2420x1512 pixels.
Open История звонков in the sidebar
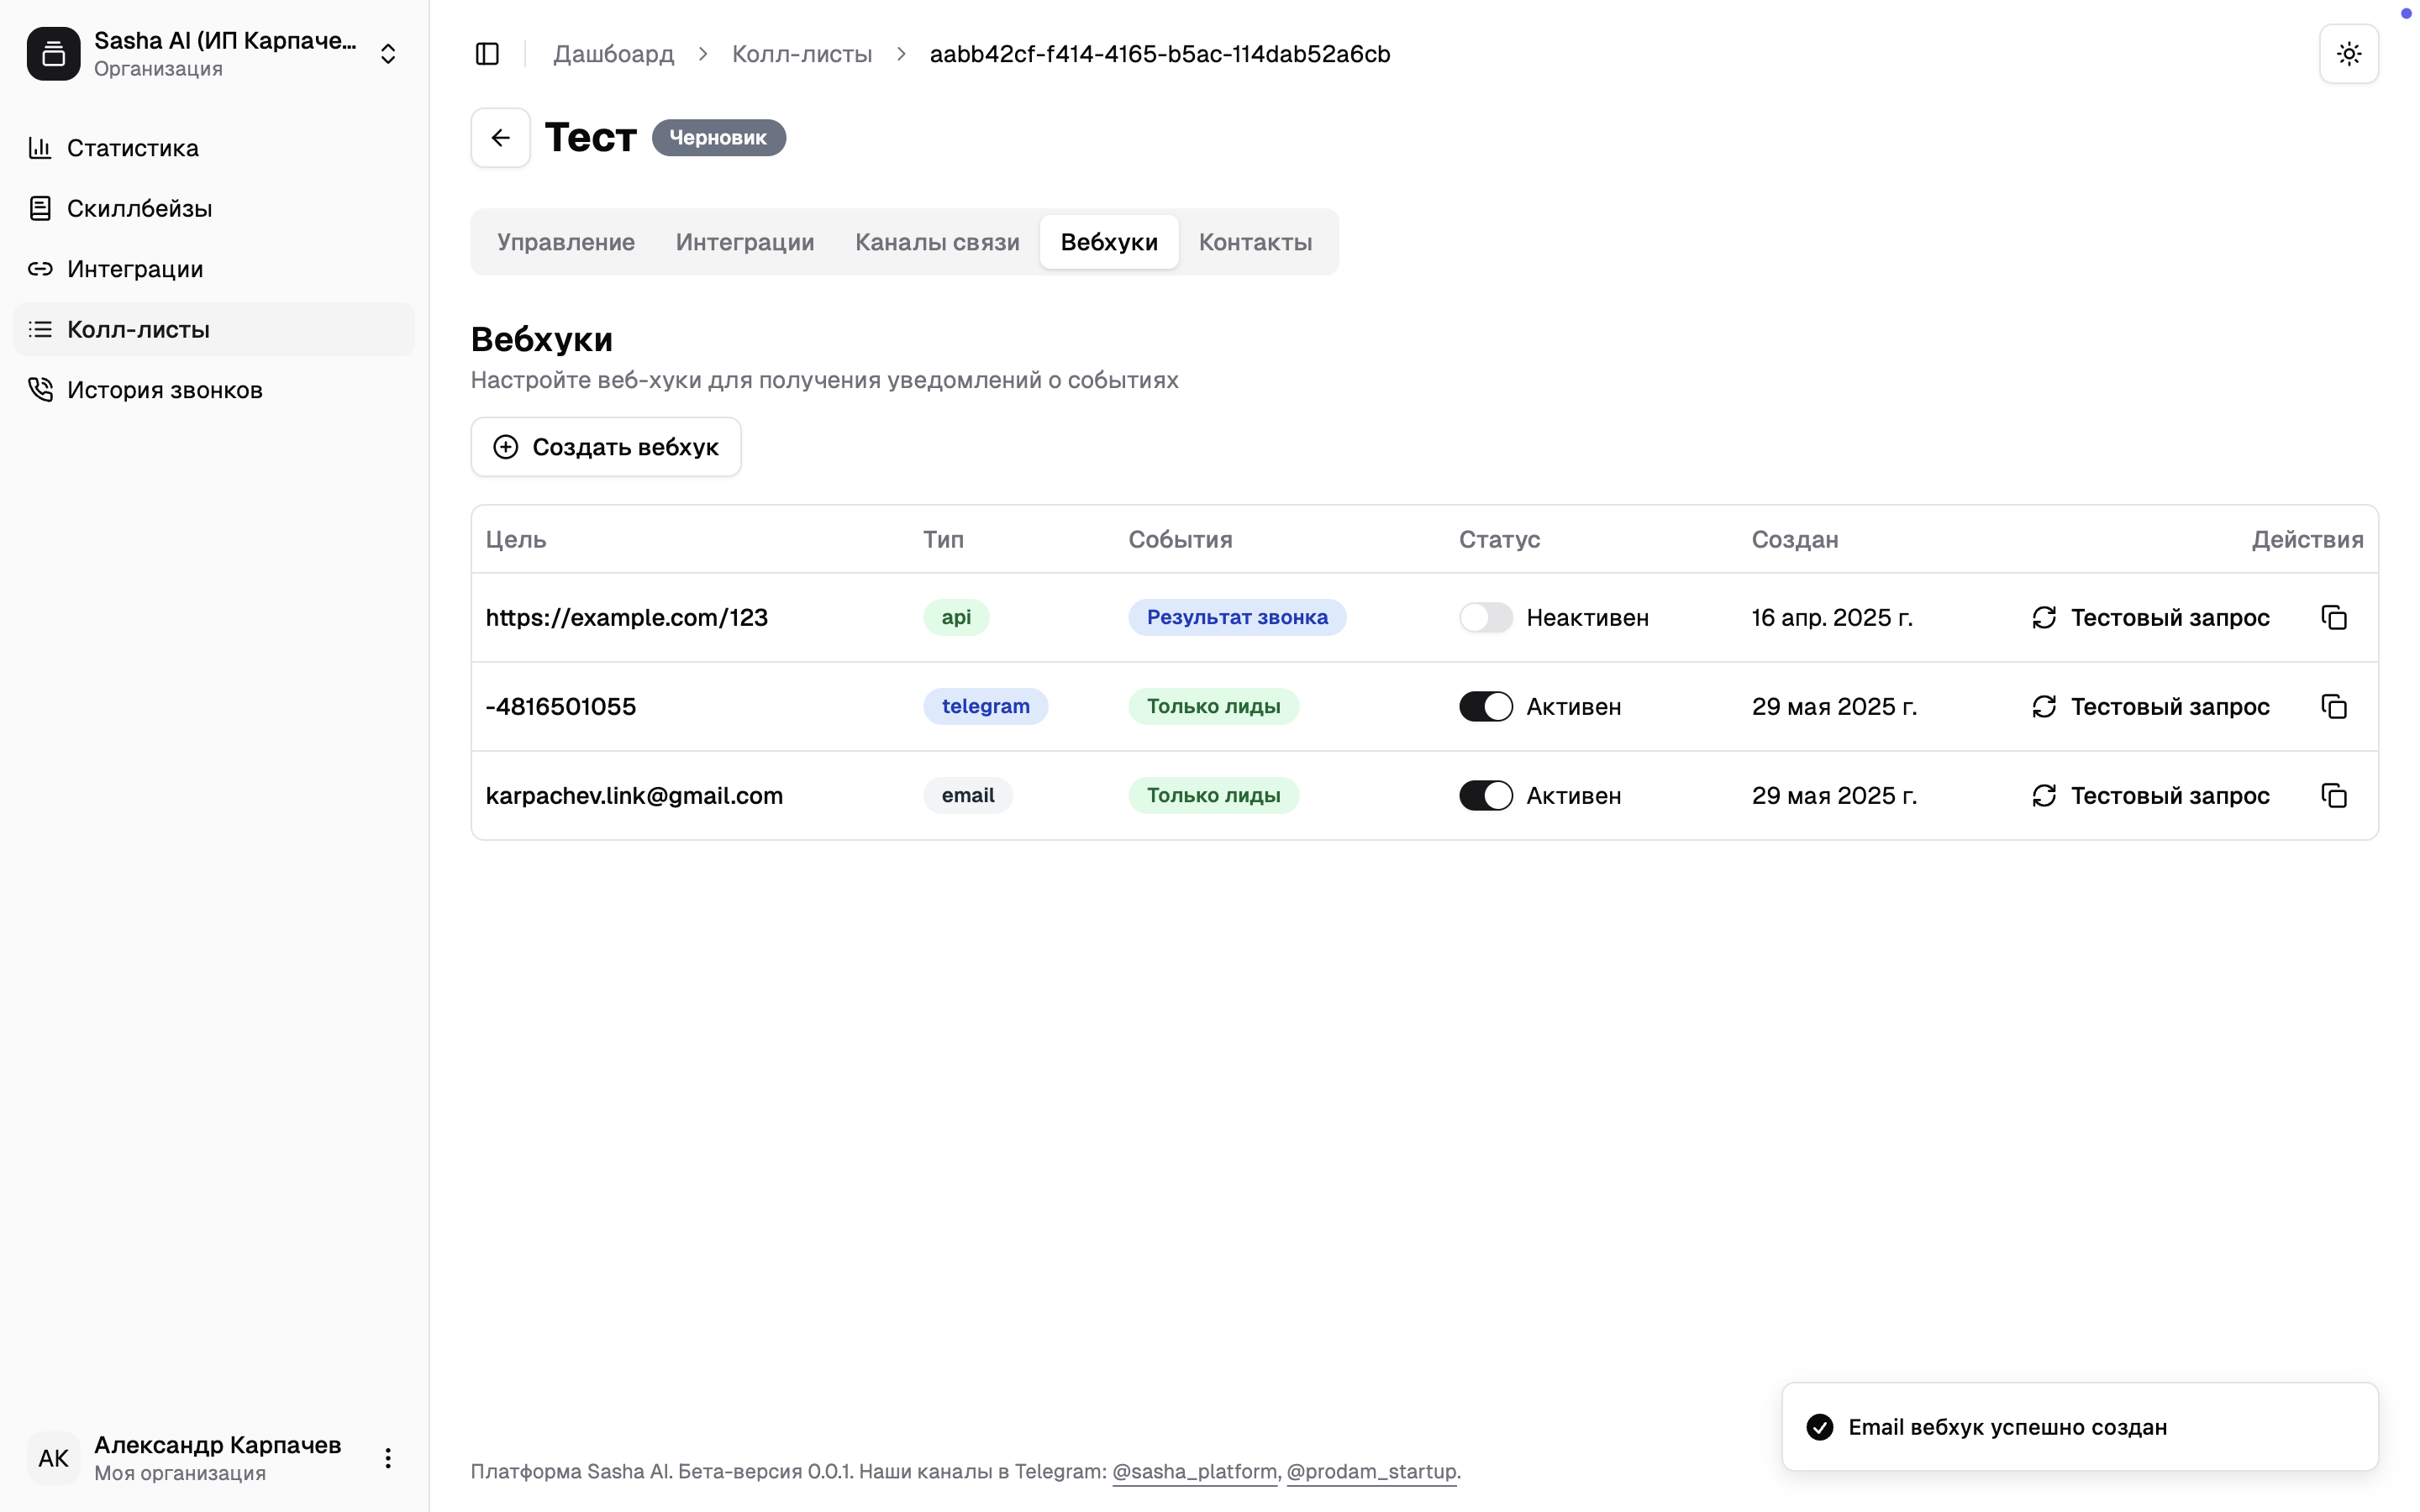[x=164, y=390]
